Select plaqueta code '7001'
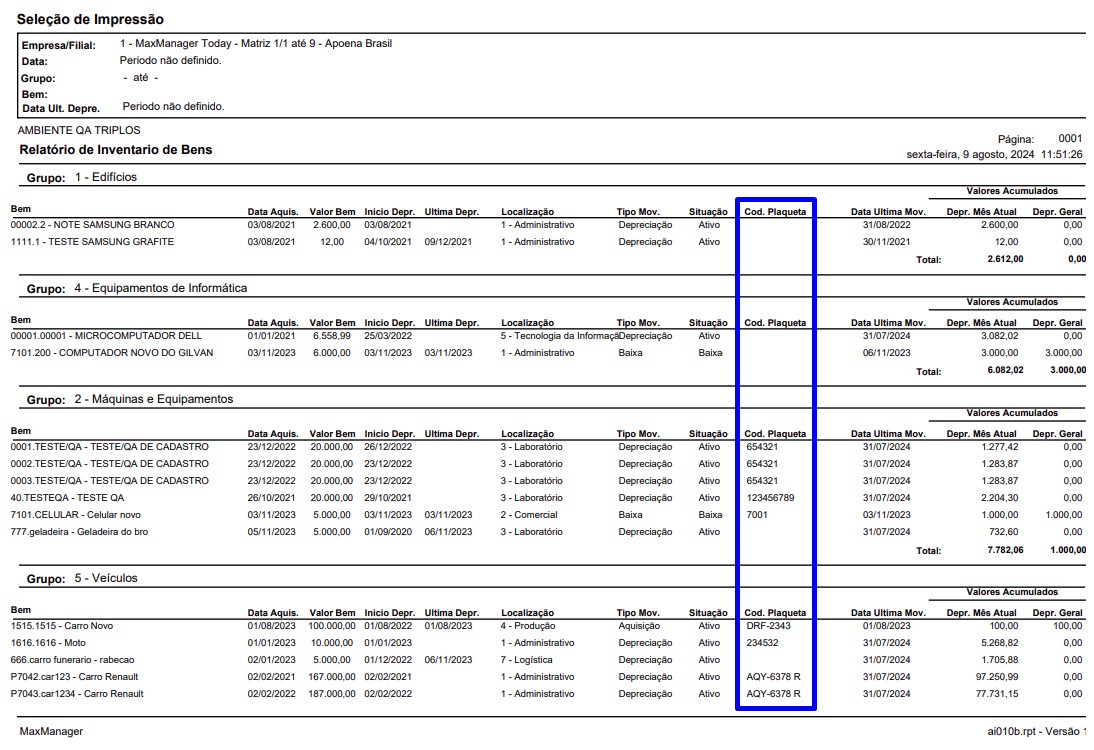The height and width of the screenshot is (750, 1094). point(757,515)
